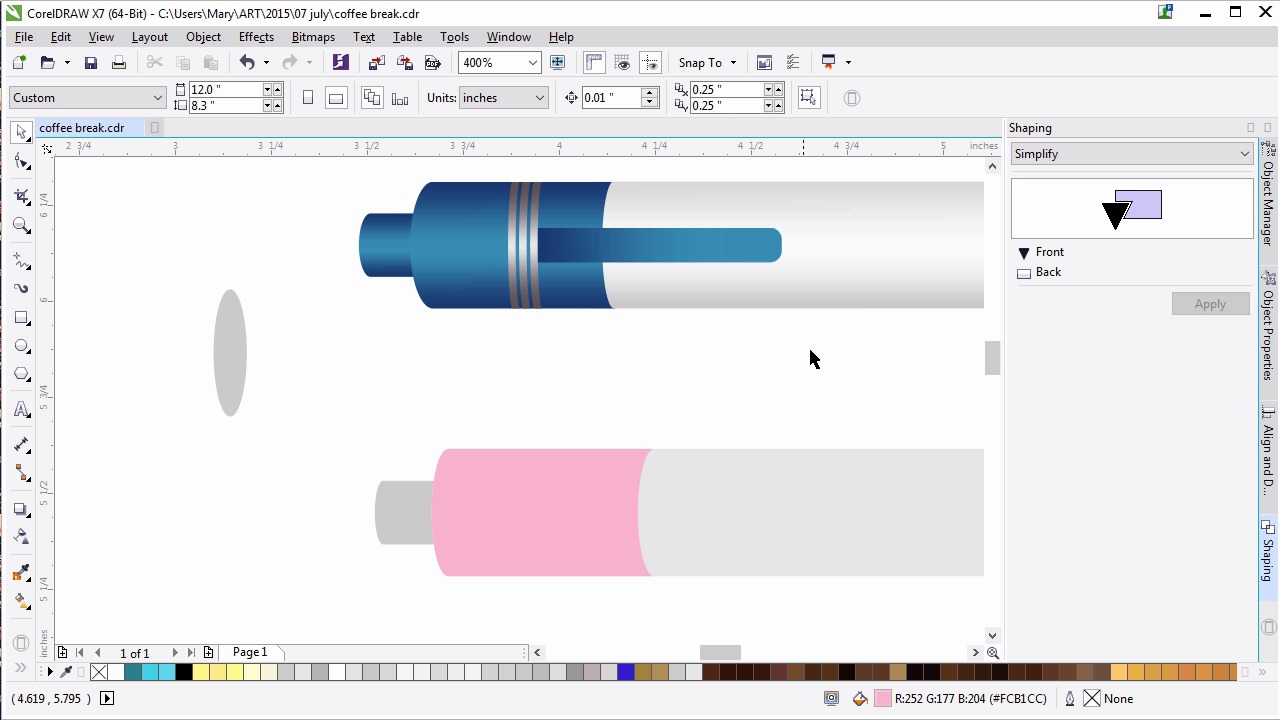1280x720 pixels.
Task: Toggle Show grid button
Action: (x=622, y=62)
